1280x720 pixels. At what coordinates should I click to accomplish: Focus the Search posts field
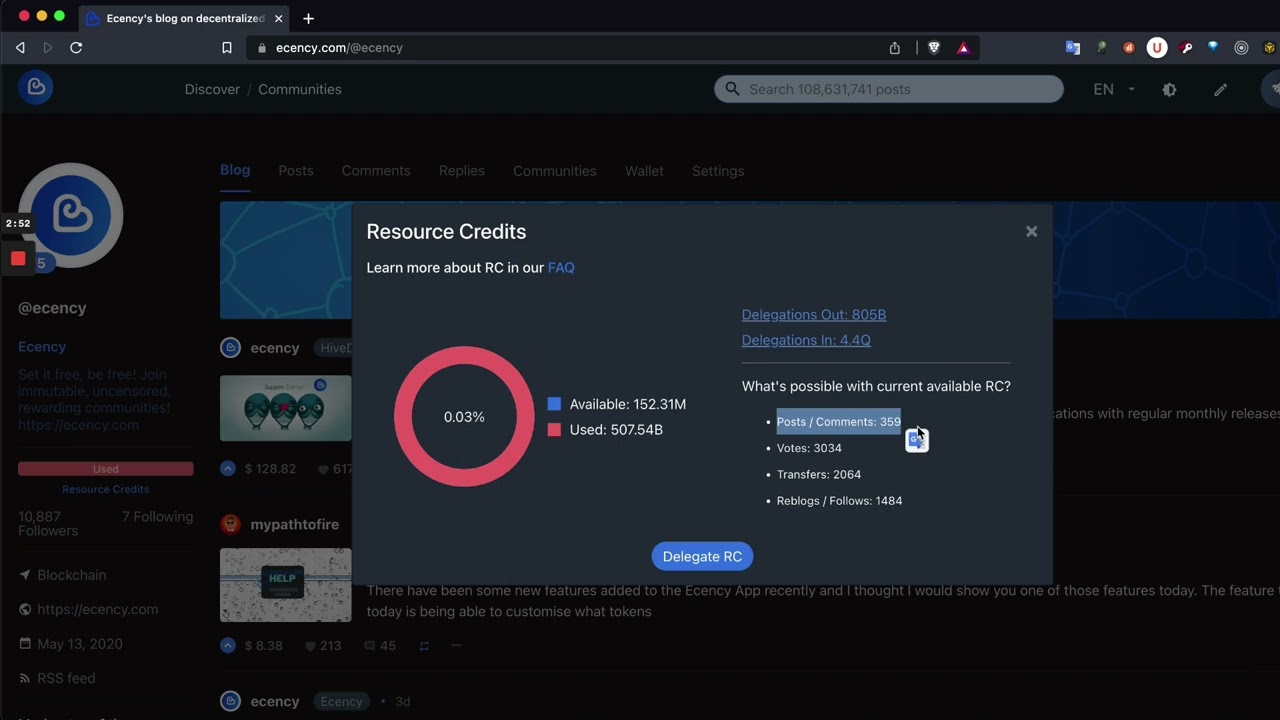pyautogui.click(x=889, y=89)
